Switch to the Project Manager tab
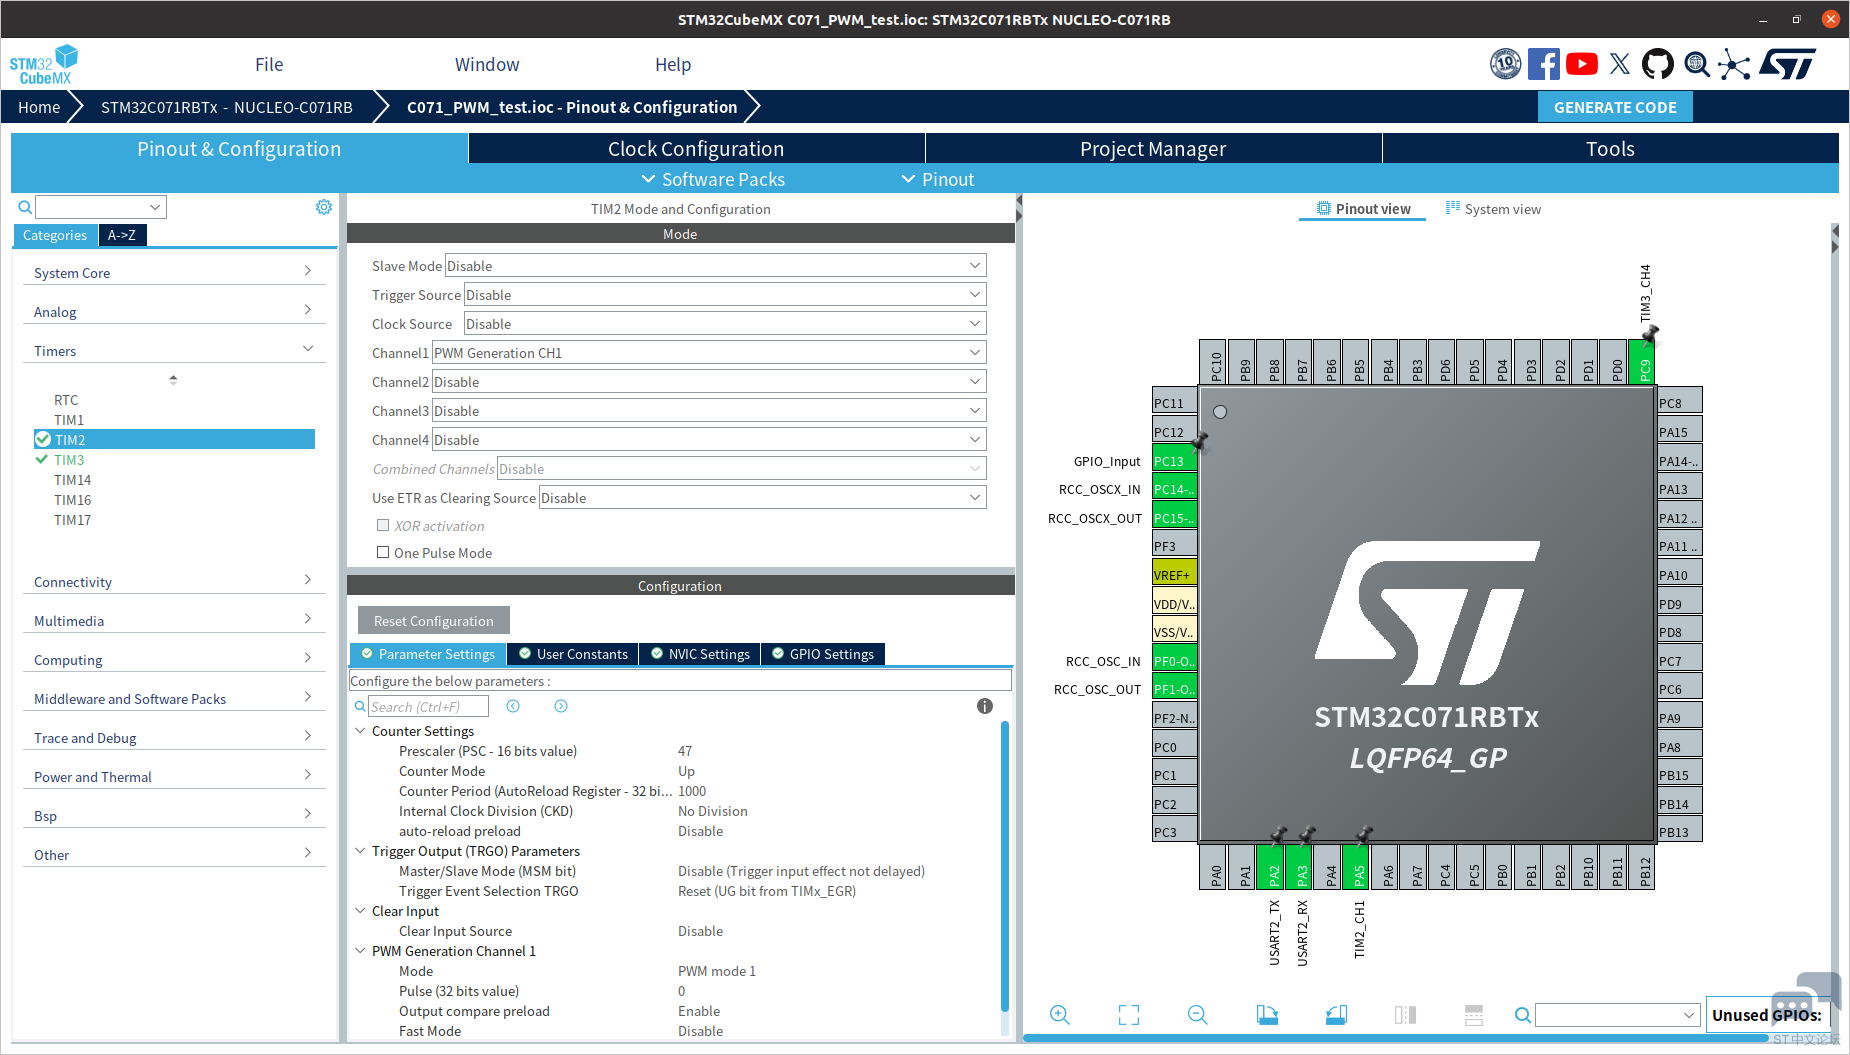 point(1153,149)
